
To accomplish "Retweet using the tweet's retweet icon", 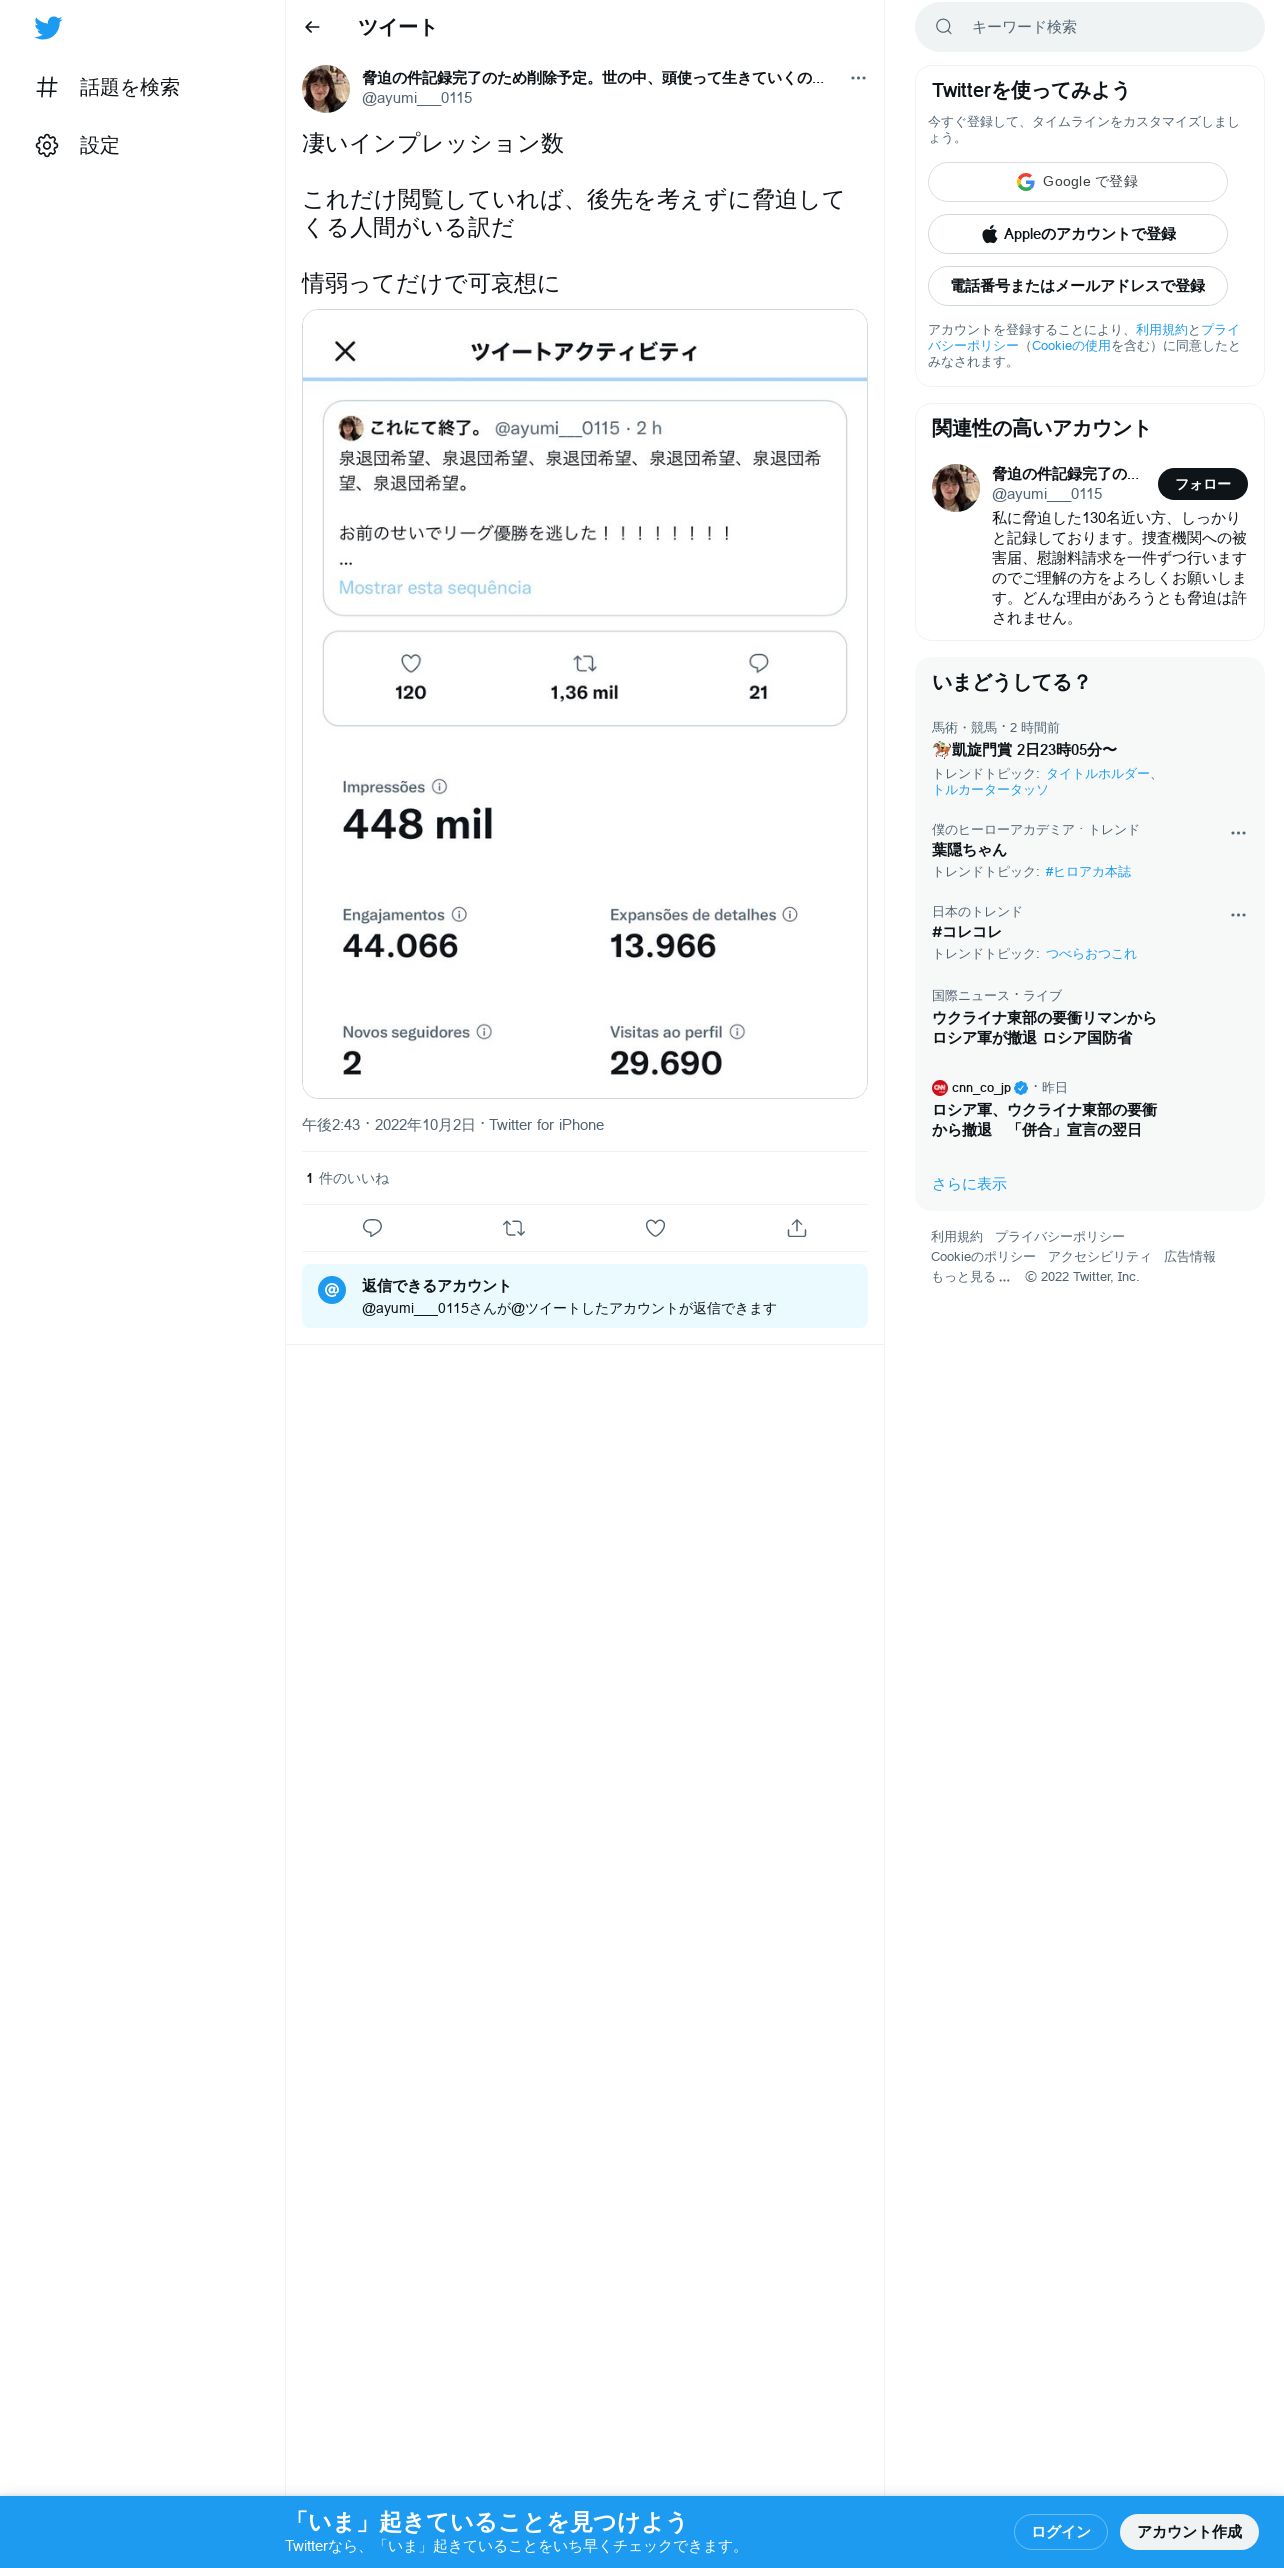I will [x=514, y=1228].
